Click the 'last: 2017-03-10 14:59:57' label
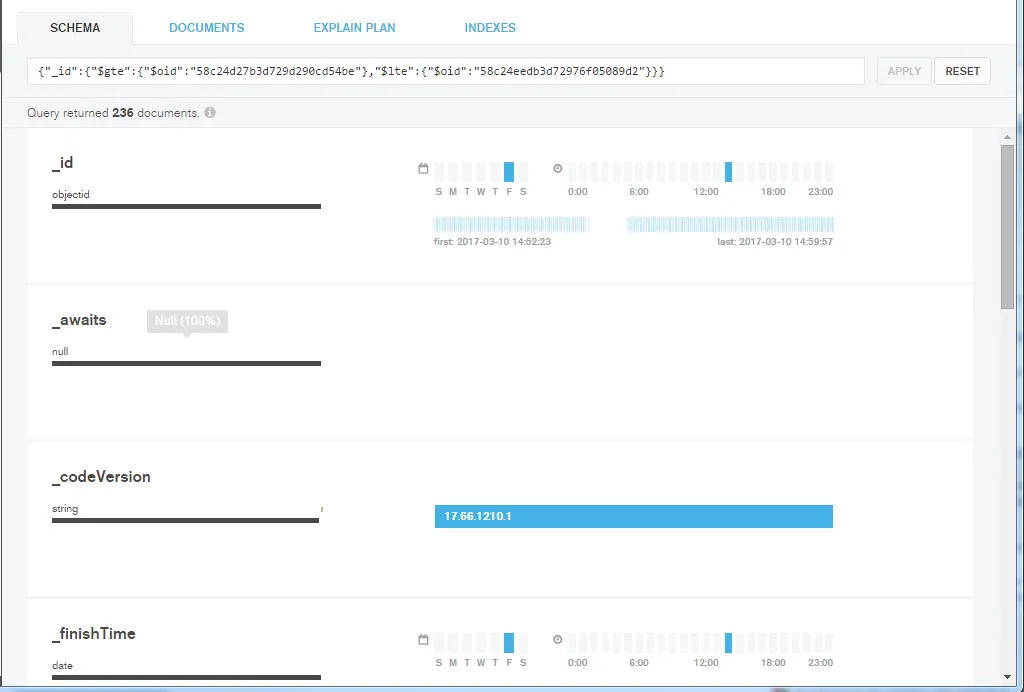Viewport: 1024px width, 692px height. coord(775,242)
